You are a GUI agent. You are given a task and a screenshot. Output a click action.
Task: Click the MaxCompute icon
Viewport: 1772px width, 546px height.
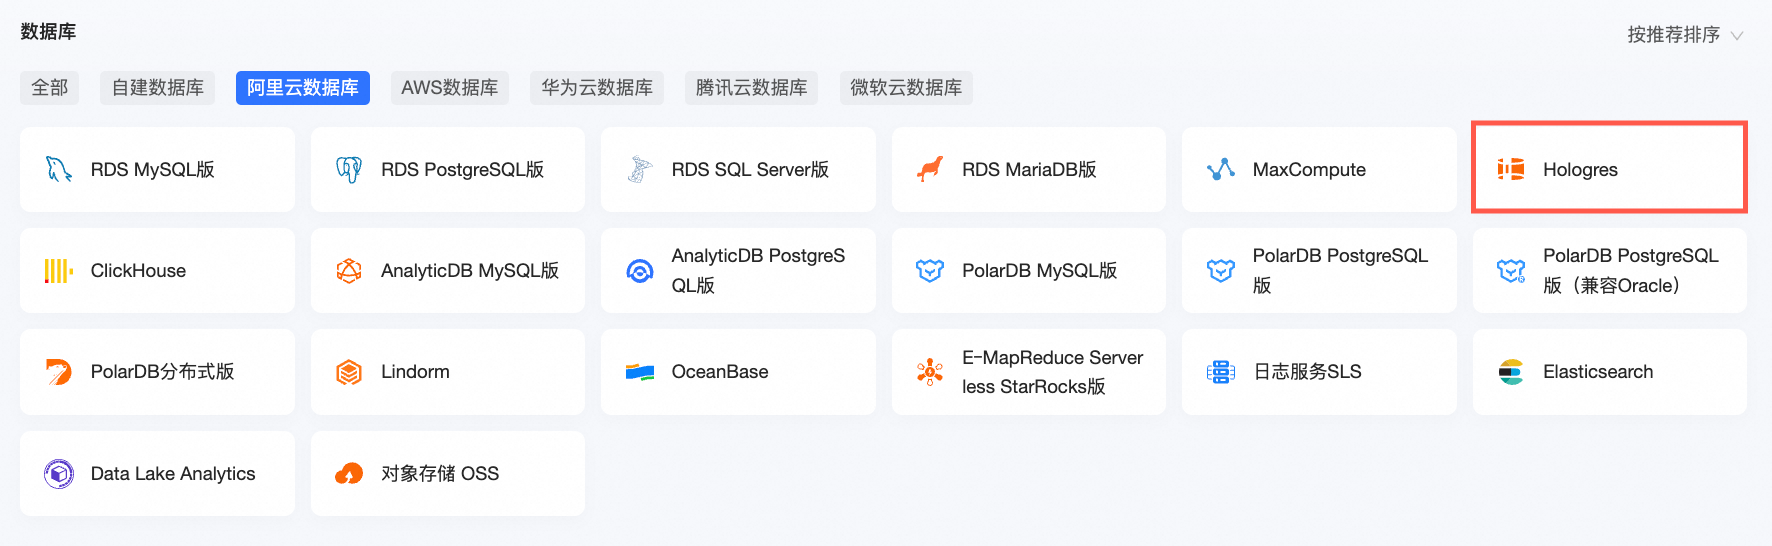(x=1221, y=169)
